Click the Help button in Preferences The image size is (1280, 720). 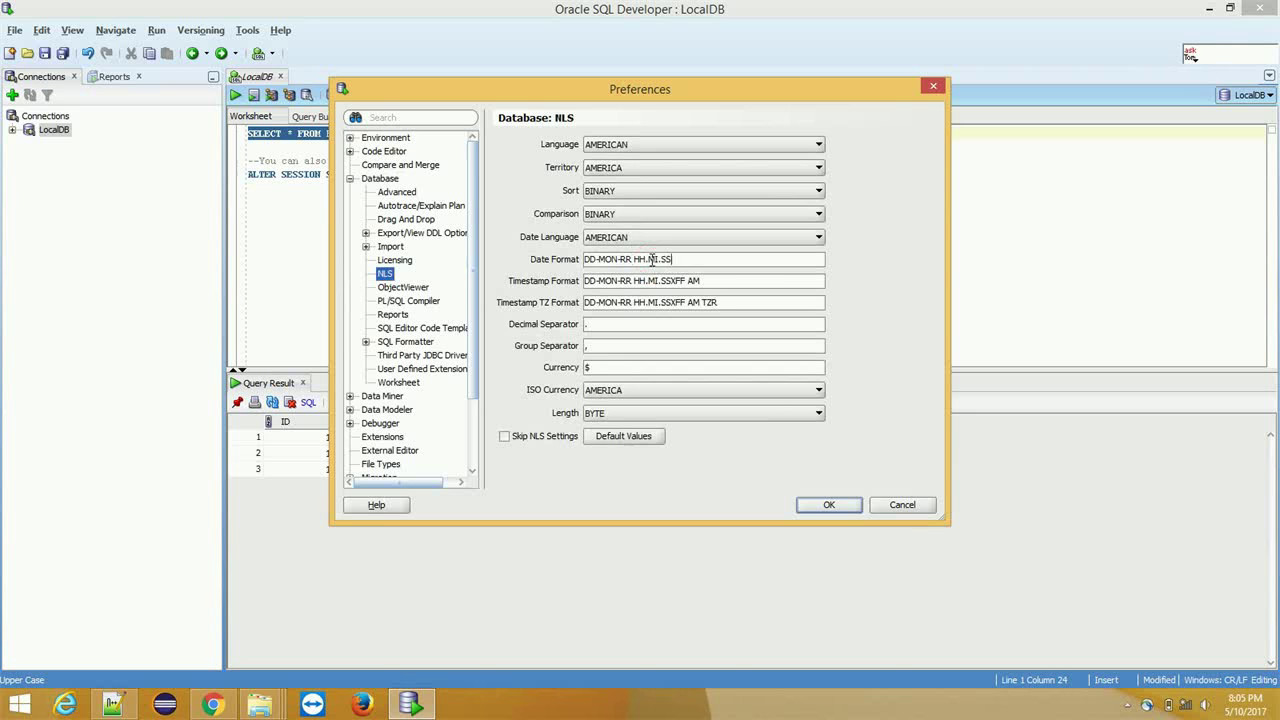point(376,505)
